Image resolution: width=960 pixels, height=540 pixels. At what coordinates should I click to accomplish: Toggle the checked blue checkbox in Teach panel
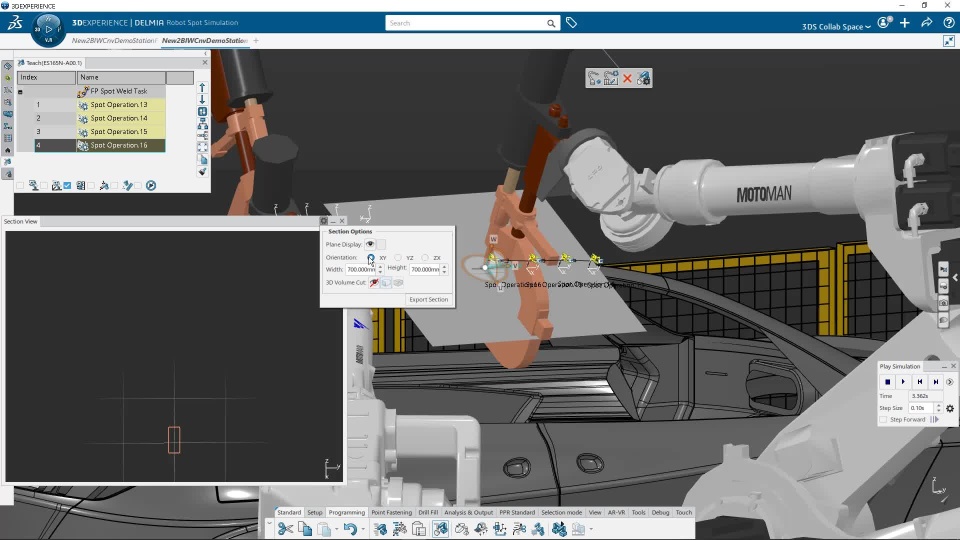[x=67, y=186]
